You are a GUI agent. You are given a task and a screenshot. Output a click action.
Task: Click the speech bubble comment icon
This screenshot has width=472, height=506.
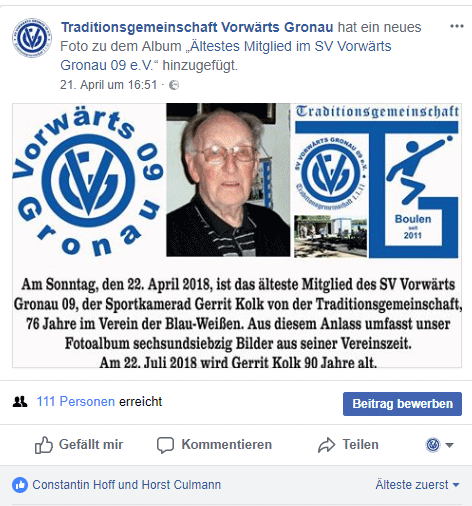coord(165,445)
